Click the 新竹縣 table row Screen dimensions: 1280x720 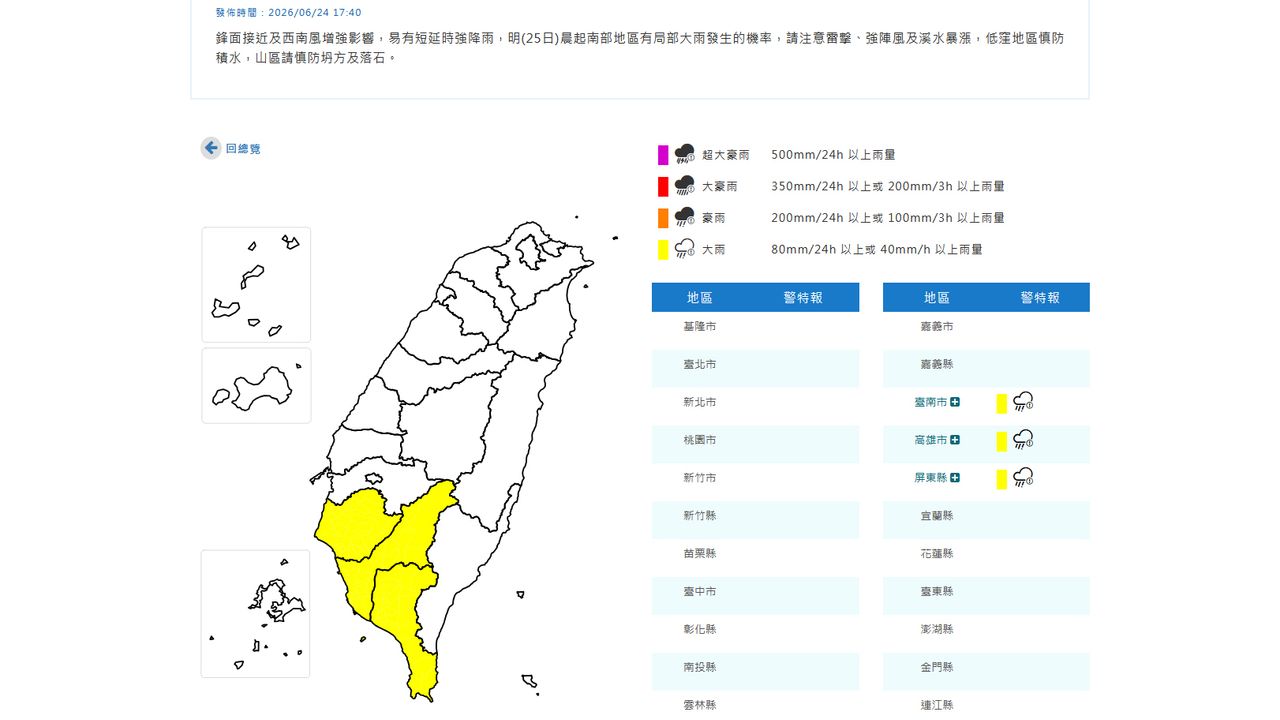(x=755, y=520)
